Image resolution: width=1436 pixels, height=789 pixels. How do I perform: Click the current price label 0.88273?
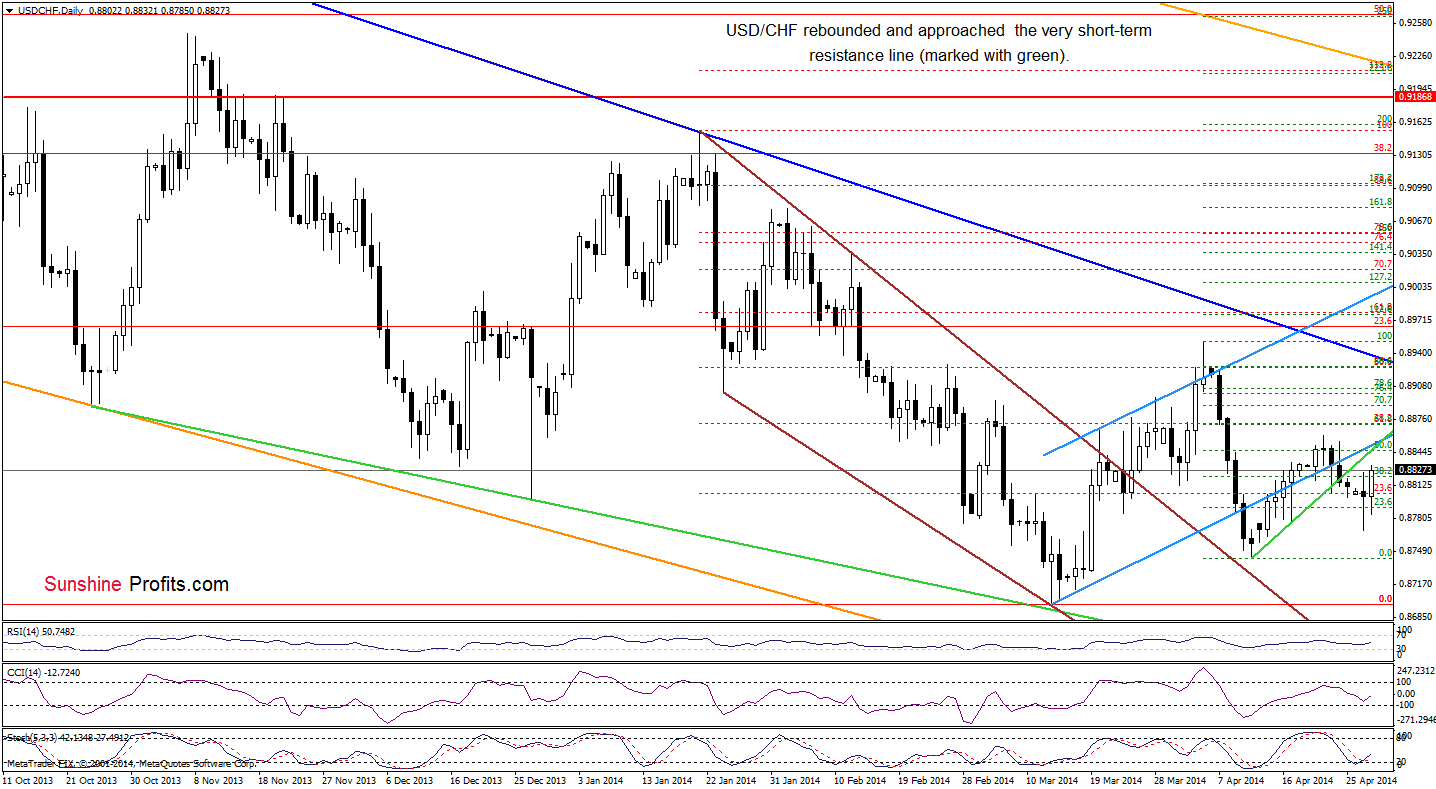[1413, 469]
